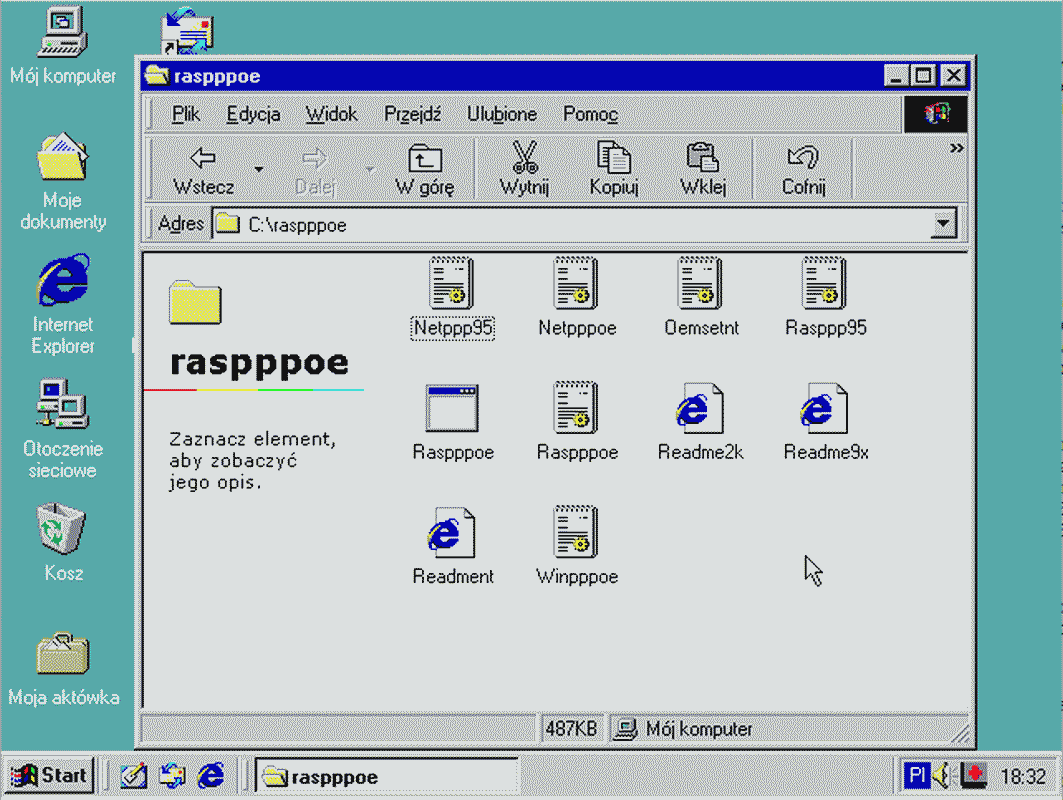The width and height of the screenshot is (1063, 800).
Task: Click the Pl keyboard language indicator
Action: [x=916, y=775]
